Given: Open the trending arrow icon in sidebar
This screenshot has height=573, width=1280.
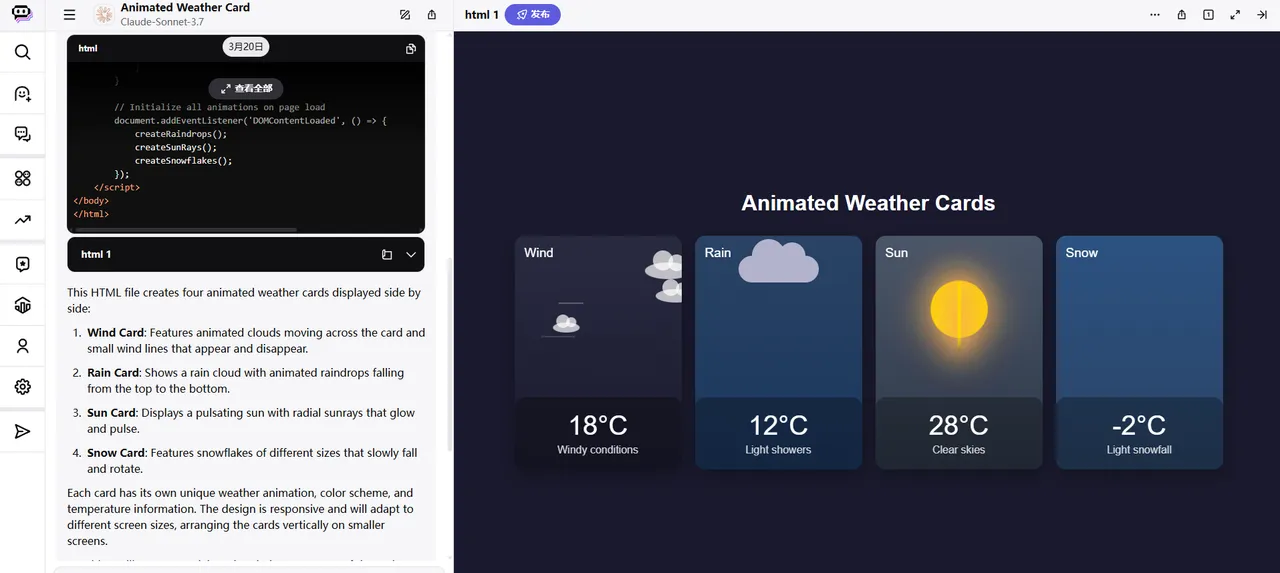Looking at the screenshot, I should click(x=22, y=220).
